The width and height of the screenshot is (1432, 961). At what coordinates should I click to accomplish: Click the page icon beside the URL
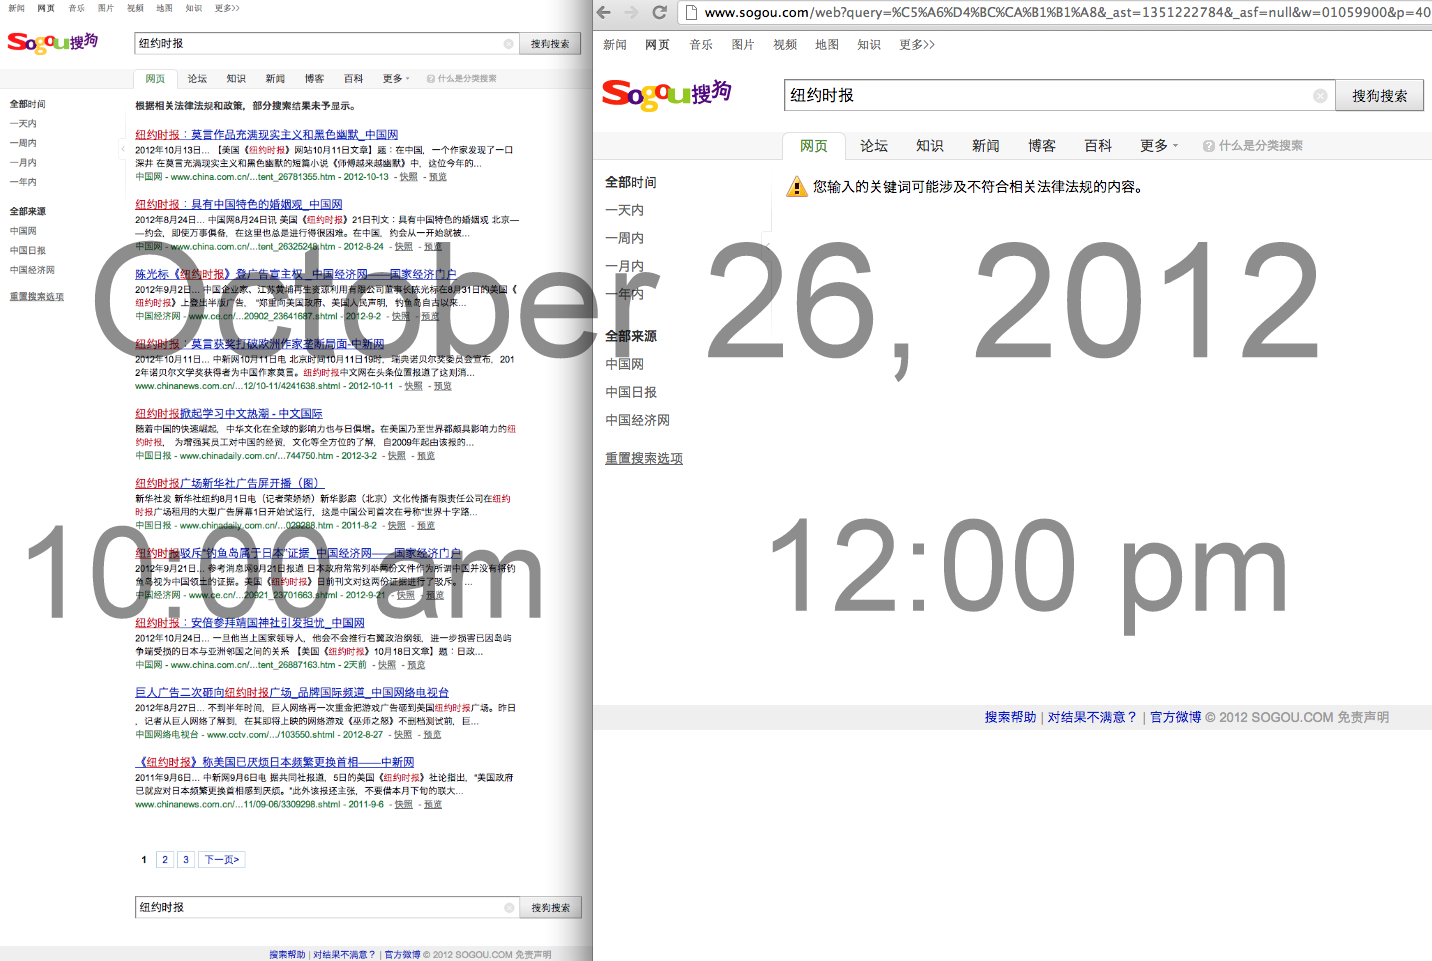(x=691, y=12)
